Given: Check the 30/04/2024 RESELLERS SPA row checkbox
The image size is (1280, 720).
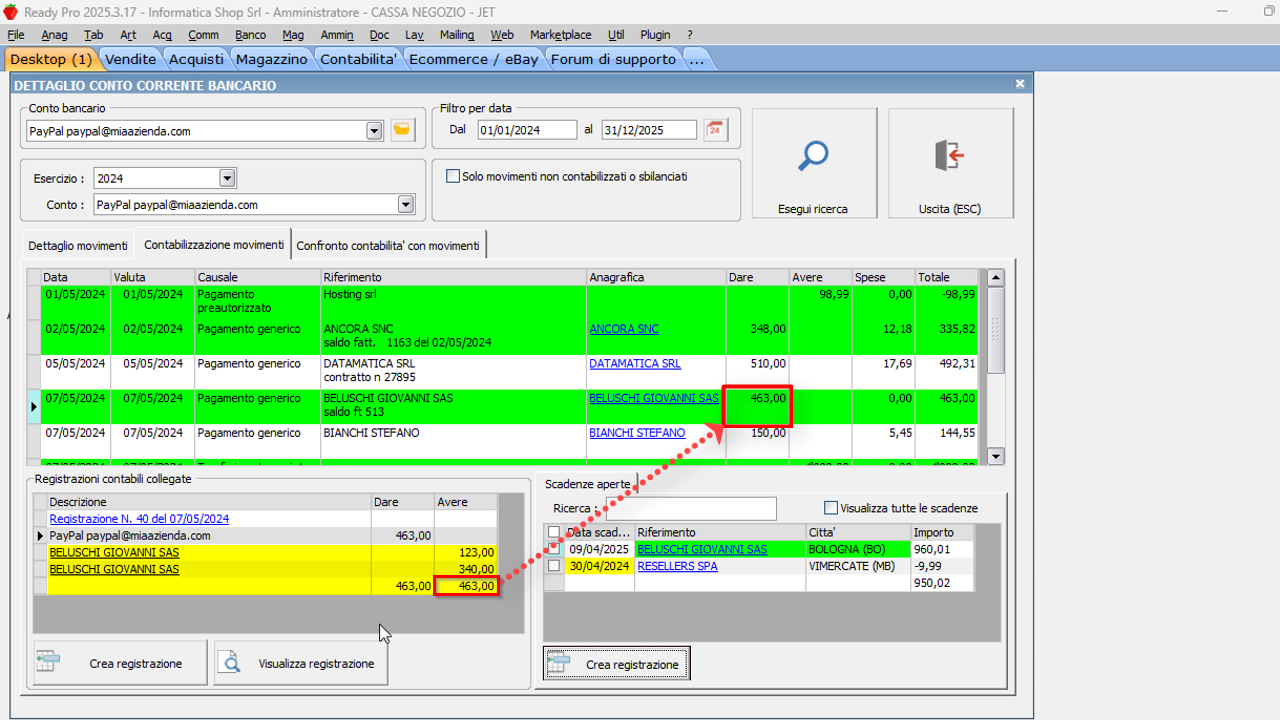Looking at the screenshot, I should tap(554, 565).
